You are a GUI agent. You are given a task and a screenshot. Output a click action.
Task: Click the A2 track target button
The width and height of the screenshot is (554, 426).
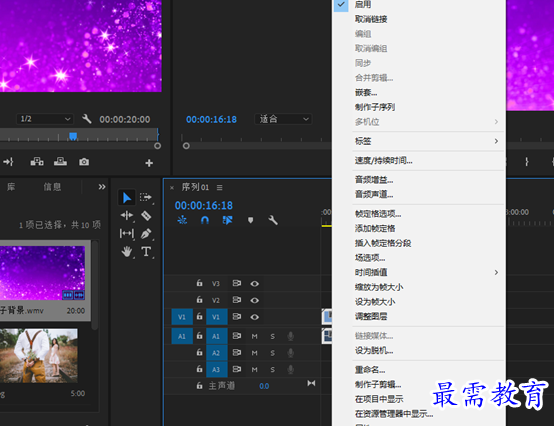coord(216,353)
